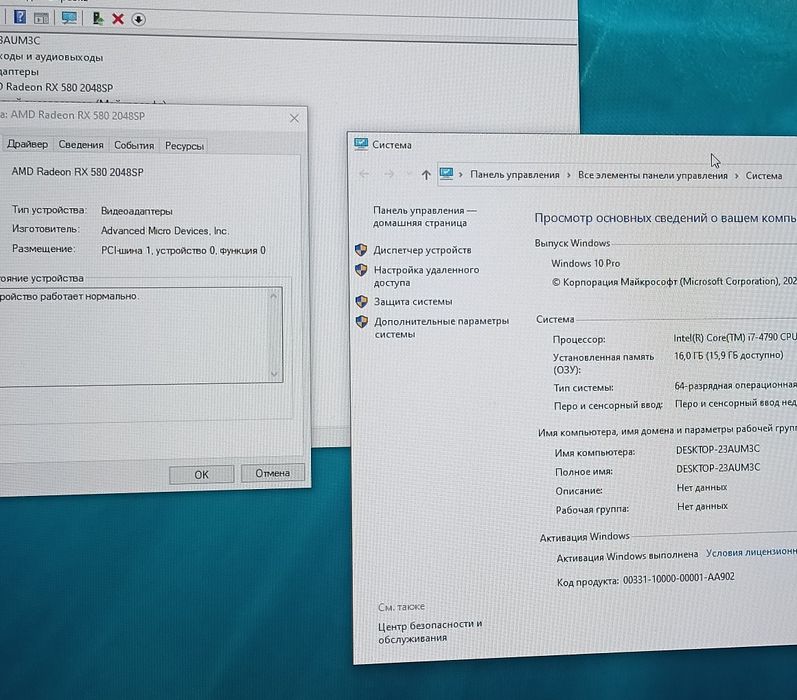Click Нет данных next to Рабочая группа
797x700 pixels.
point(702,506)
